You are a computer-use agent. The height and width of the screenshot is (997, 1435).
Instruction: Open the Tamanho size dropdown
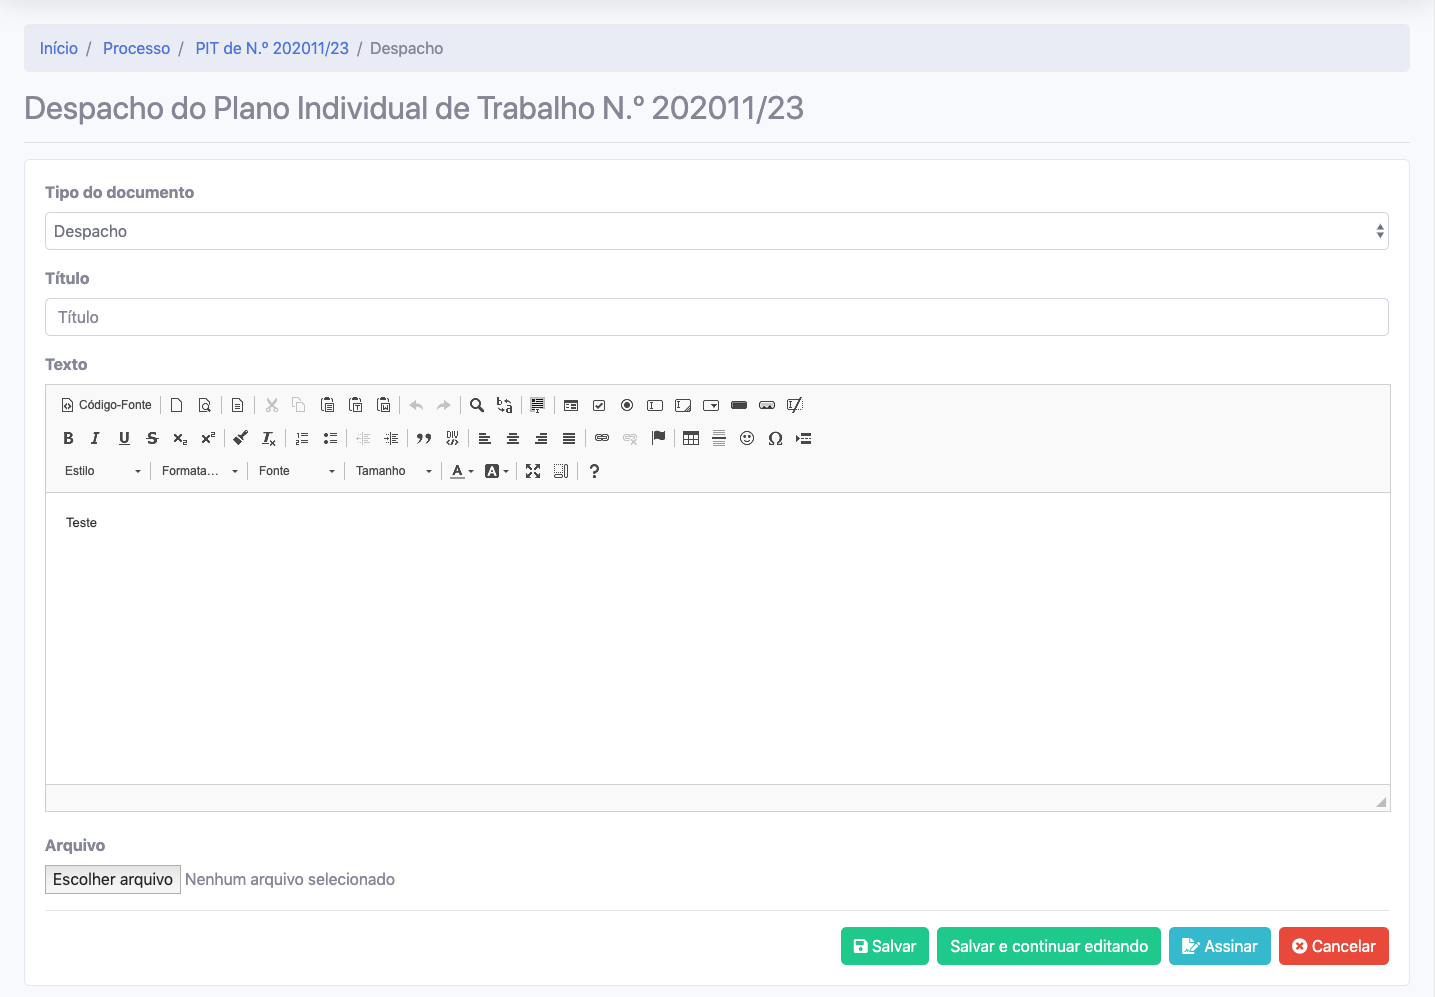click(394, 471)
